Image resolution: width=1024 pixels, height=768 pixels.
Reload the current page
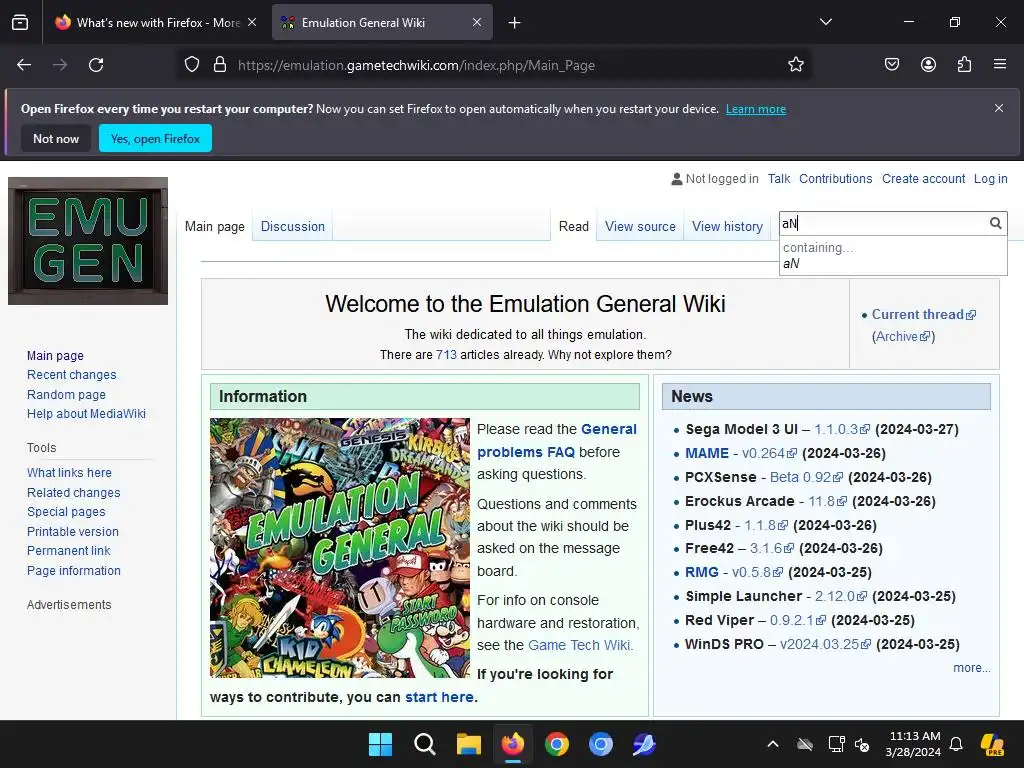pyautogui.click(x=96, y=65)
